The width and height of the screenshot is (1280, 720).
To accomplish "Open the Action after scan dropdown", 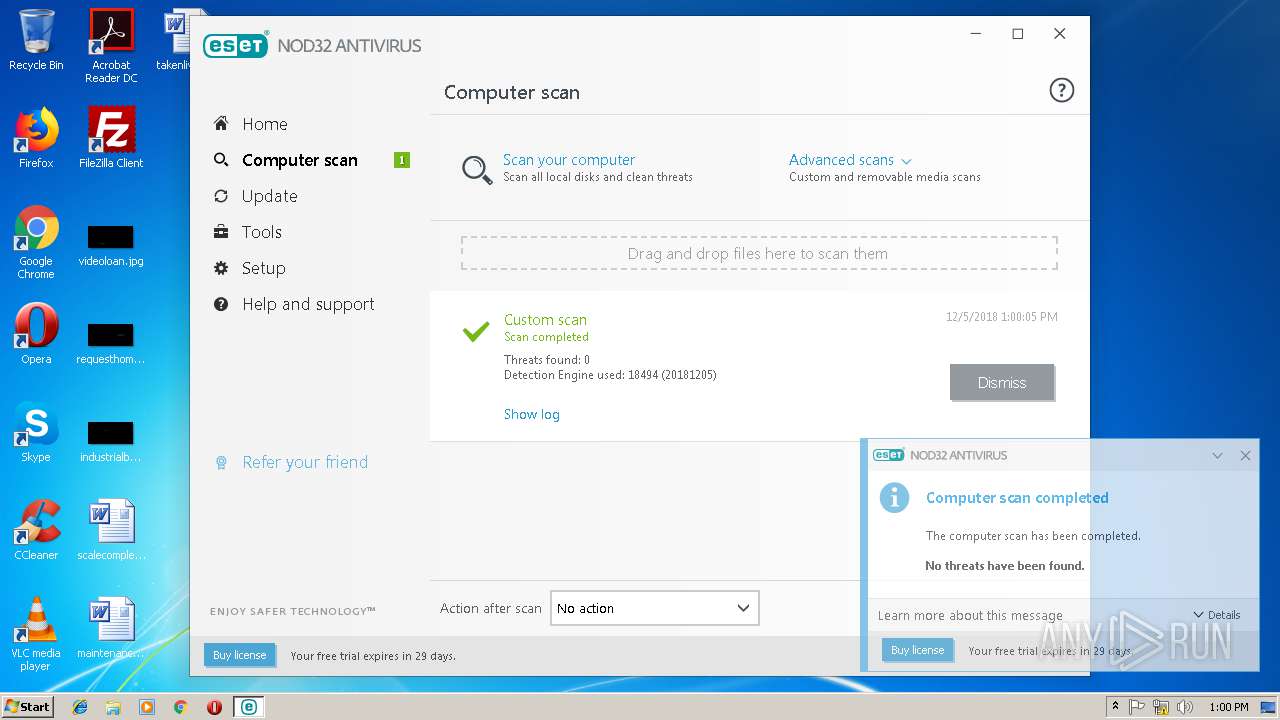I will click(654, 608).
